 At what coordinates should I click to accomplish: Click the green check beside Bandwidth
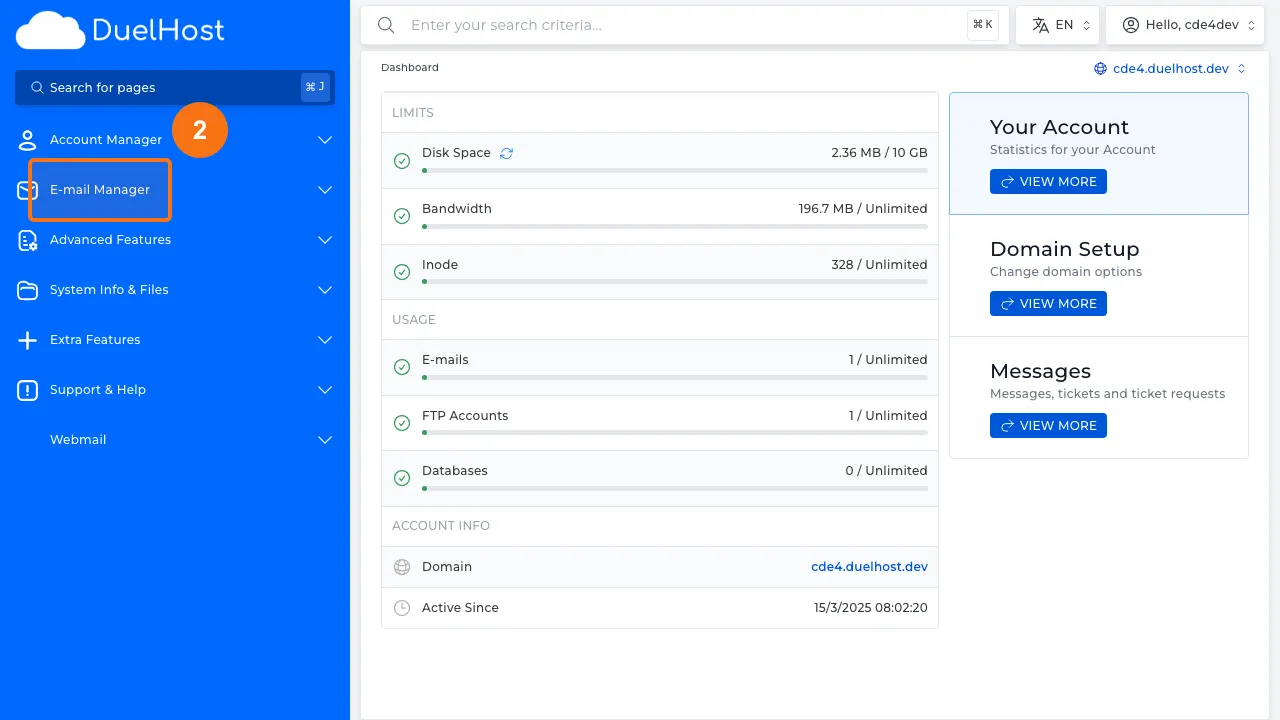402,215
